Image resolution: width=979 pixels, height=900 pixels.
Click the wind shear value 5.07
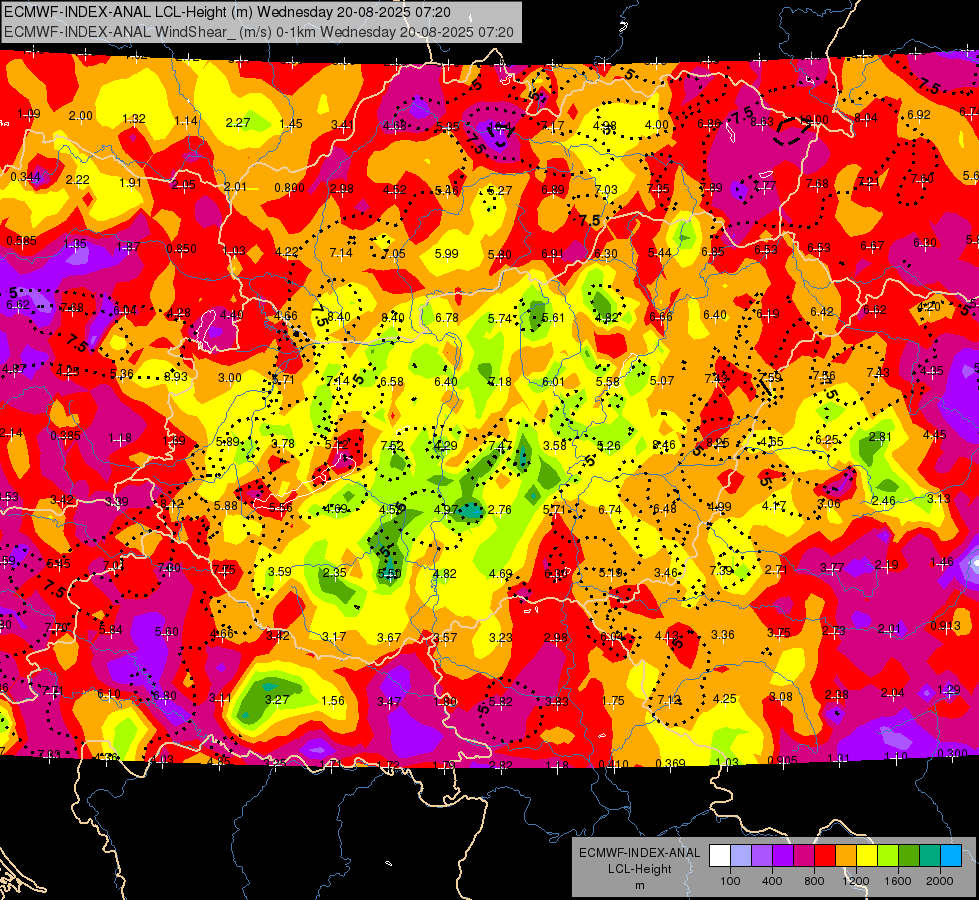(662, 380)
